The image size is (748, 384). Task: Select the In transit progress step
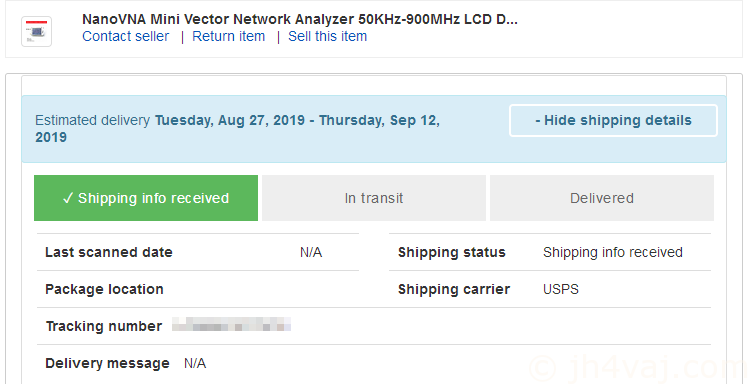pyautogui.click(x=374, y=198)
